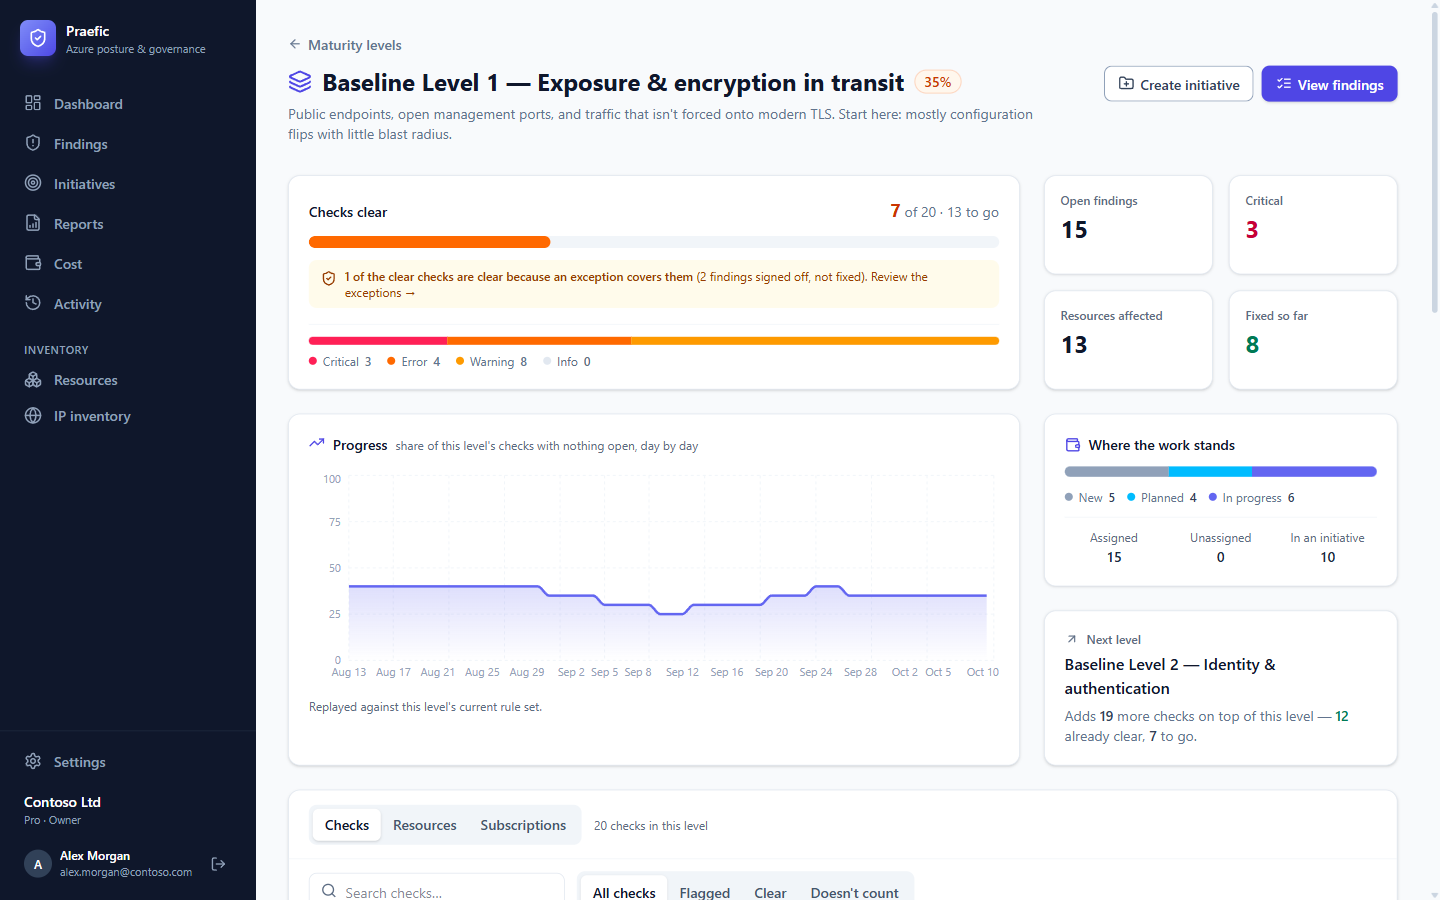Click the Initiatives target icon
The image size is (1440, 900).
[33, 183]
